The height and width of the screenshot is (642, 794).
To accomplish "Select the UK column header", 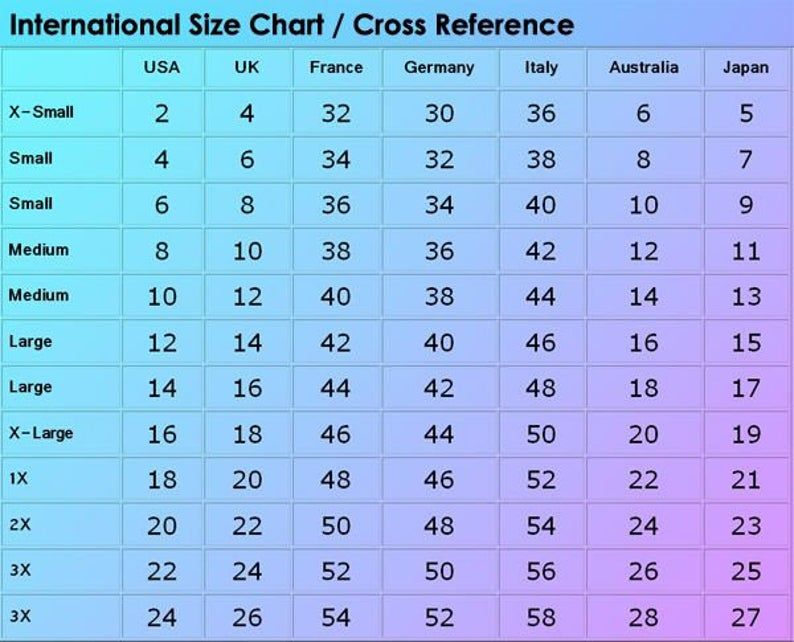I will tap(247, 68).
